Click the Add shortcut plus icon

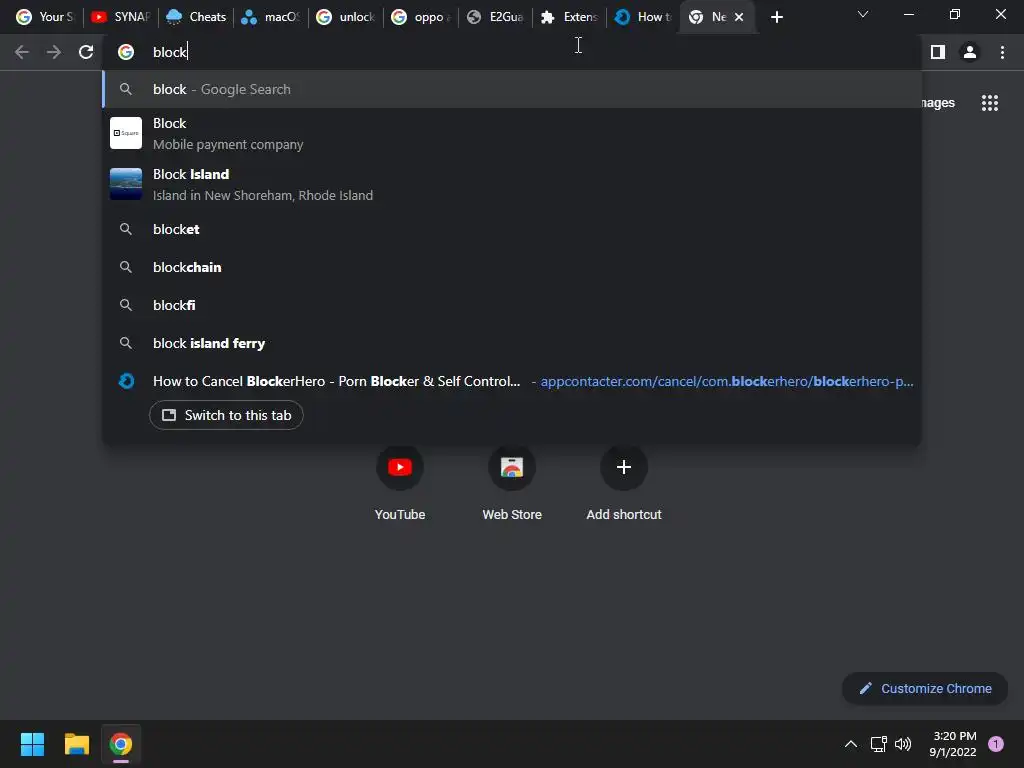[x=624, y=467]
